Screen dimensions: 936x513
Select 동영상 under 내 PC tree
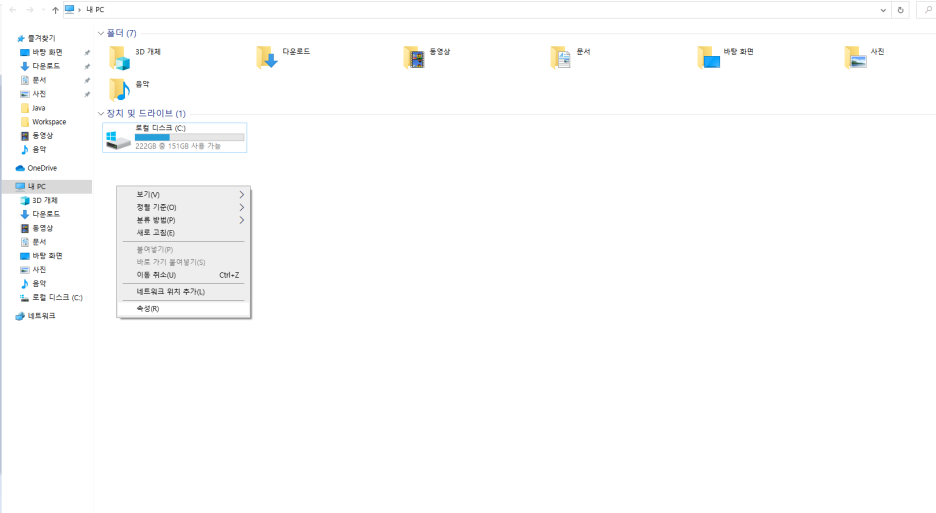click(42, 228)
